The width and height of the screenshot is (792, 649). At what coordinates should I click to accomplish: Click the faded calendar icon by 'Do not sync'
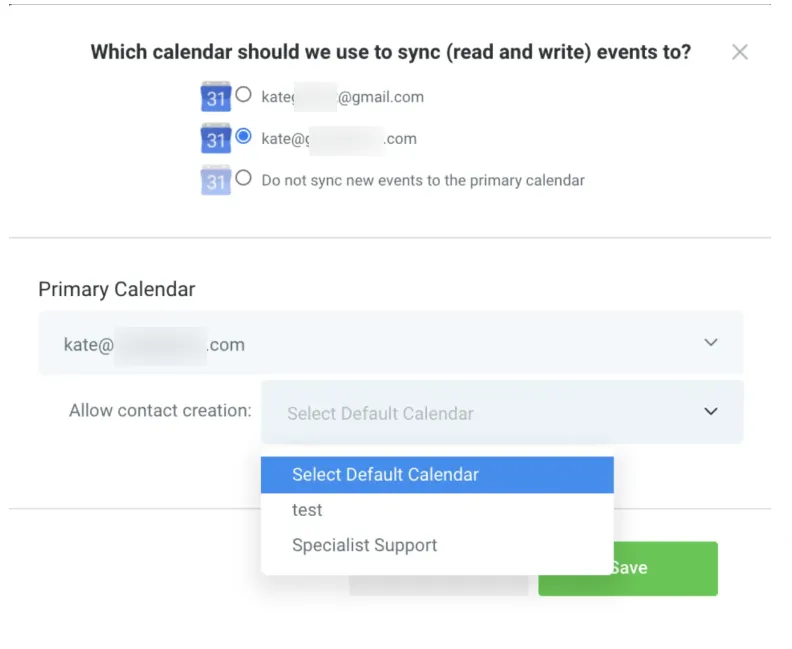[216, 180]
